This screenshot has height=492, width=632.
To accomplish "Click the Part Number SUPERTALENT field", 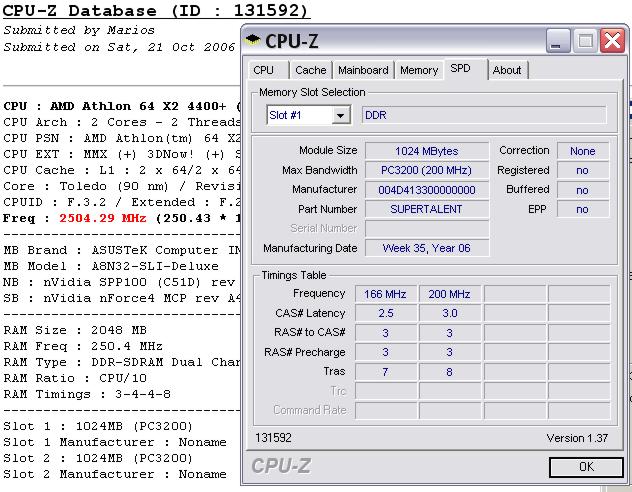I will click(x=427, y=209).
